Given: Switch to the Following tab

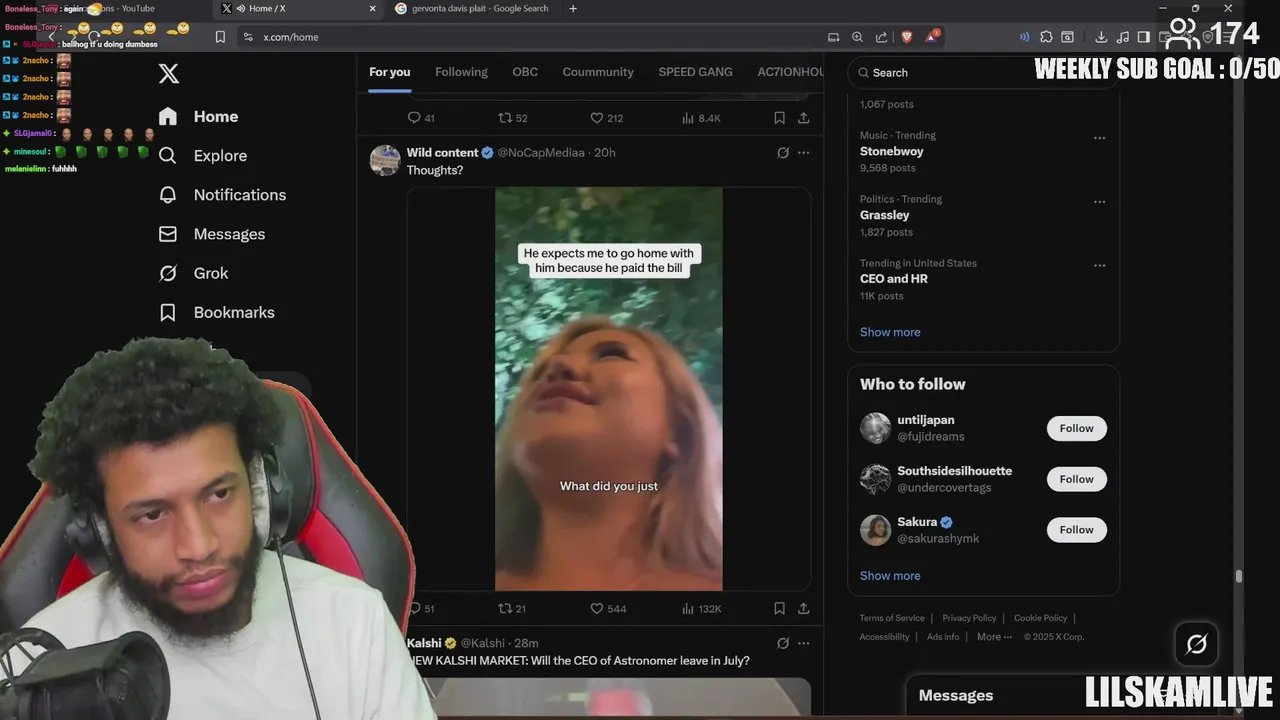Looking at the screenshot, I should [461, 72].
